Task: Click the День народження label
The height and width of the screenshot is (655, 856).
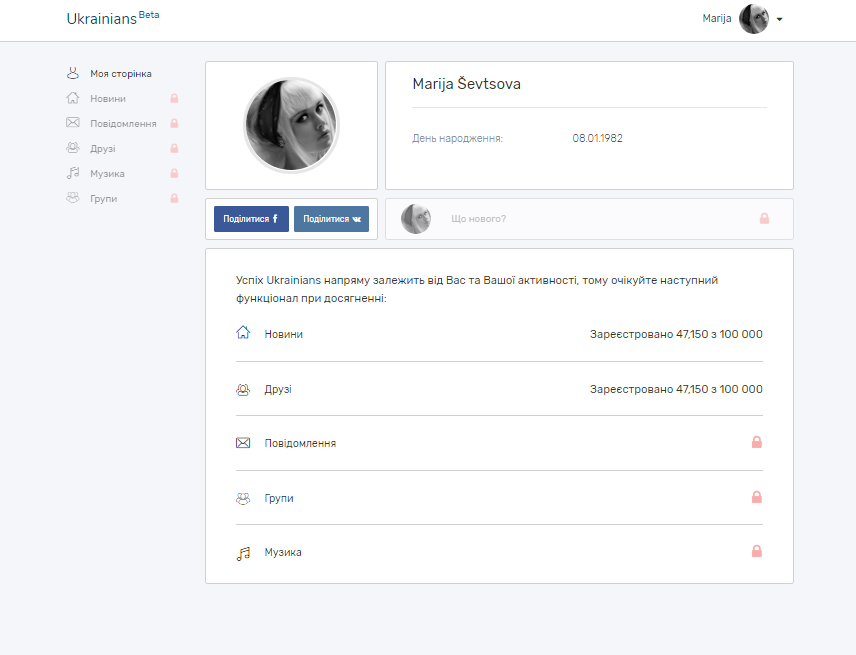Action: 457,139
